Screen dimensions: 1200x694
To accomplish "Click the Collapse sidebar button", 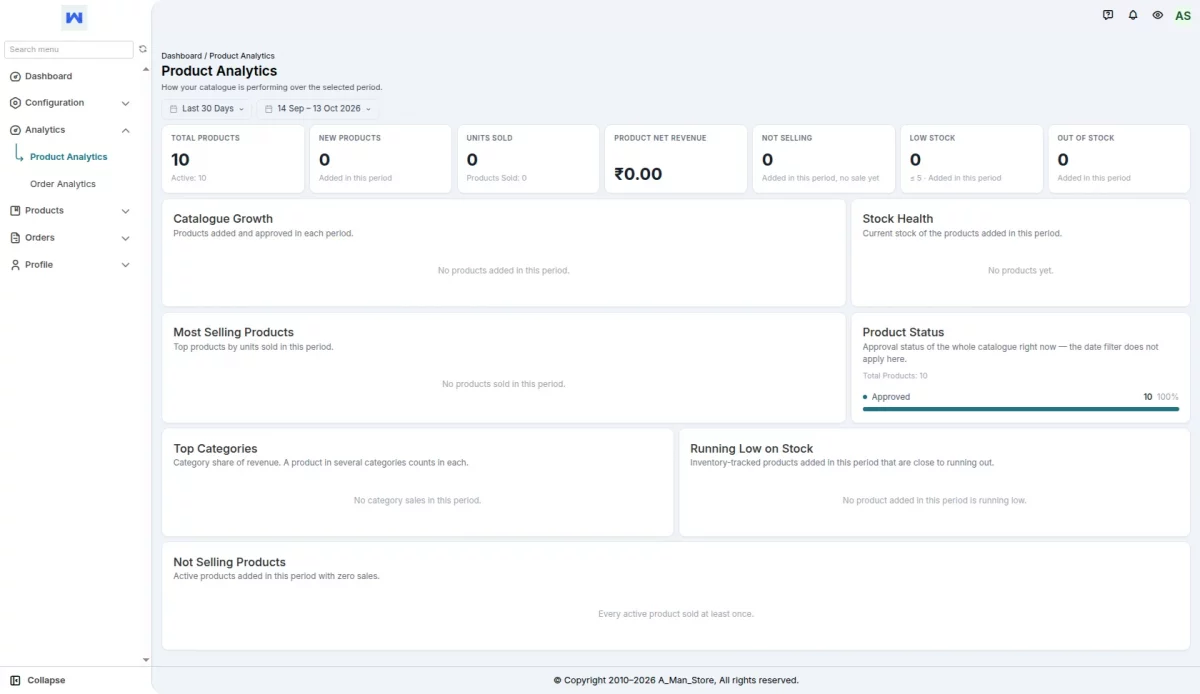I will tap(38, 680).
